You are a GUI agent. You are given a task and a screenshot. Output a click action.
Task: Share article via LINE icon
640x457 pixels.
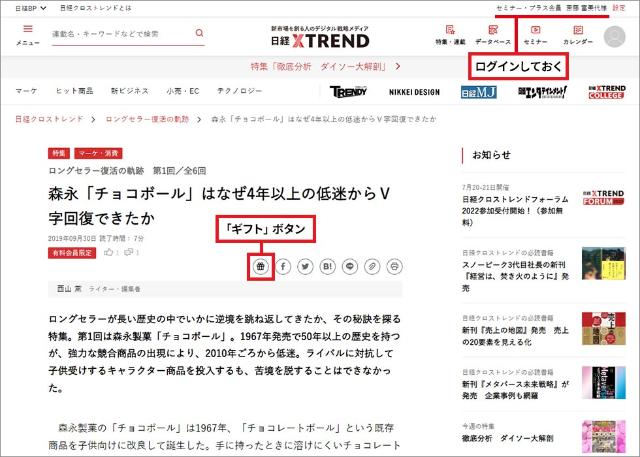pyautogui.click(x=350, y=266)
